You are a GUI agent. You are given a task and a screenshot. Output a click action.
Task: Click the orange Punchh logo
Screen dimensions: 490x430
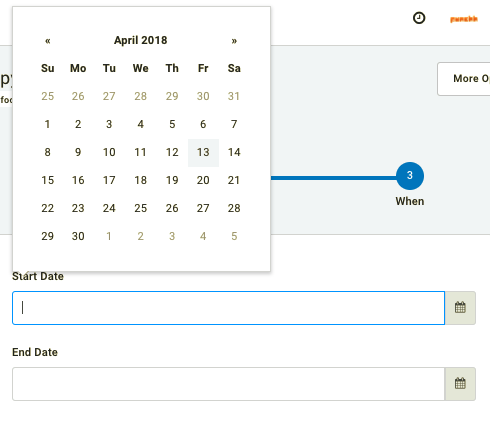[464, 19]
